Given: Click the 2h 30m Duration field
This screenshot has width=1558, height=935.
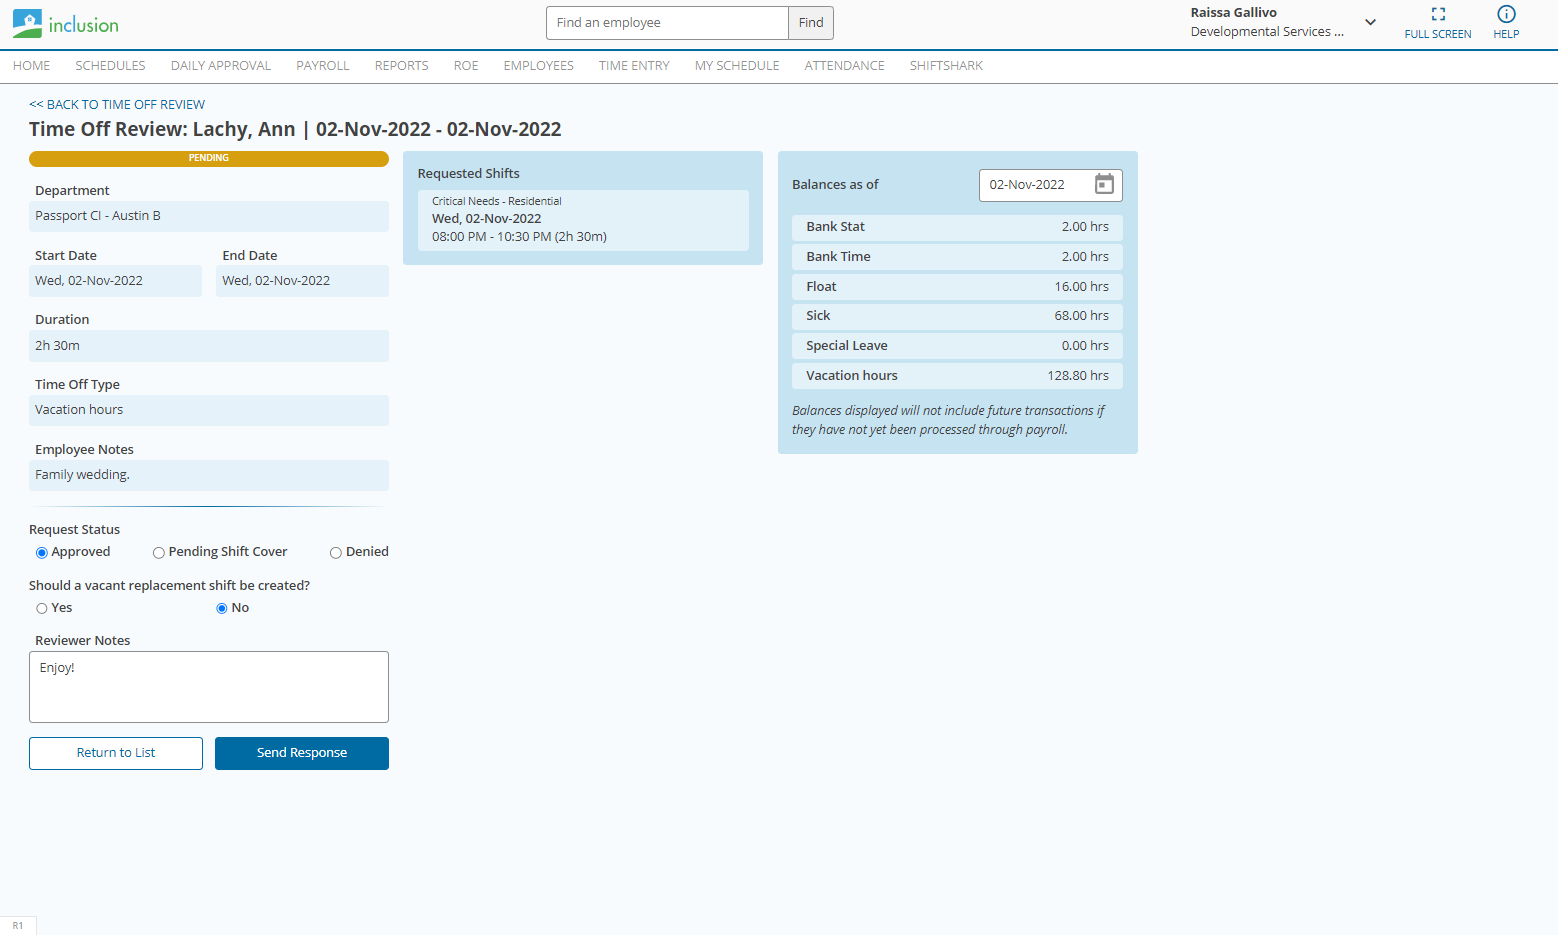Looking at the screenshot, I should (x=209, y=346).
